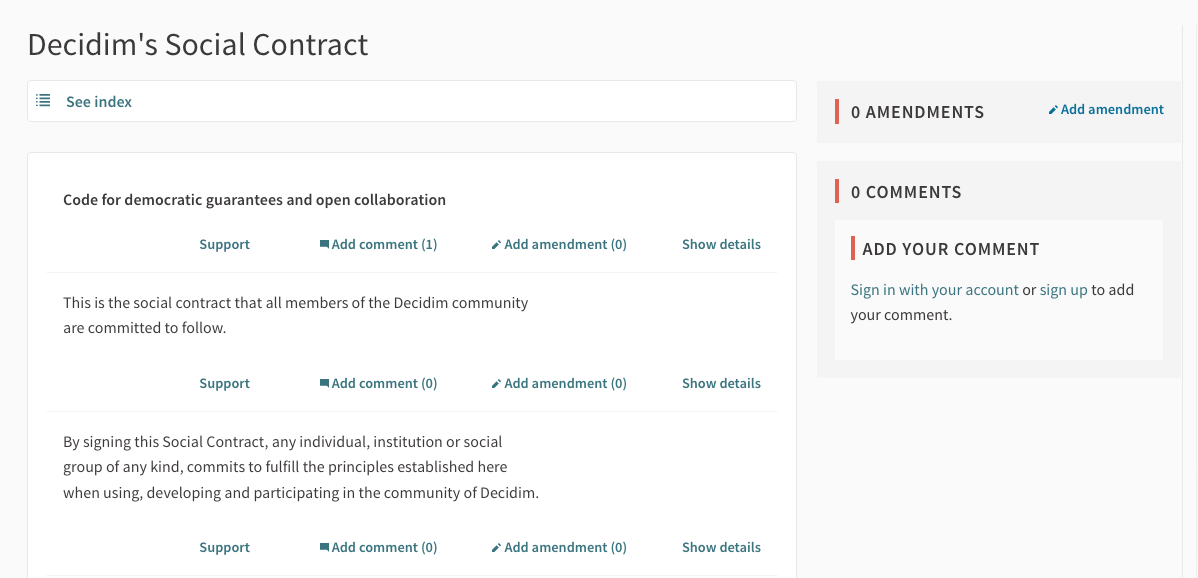Screen dimensions: 1198x578
Task: Click Add amendment in the 0 Amendments panel
Action: 1106,108
